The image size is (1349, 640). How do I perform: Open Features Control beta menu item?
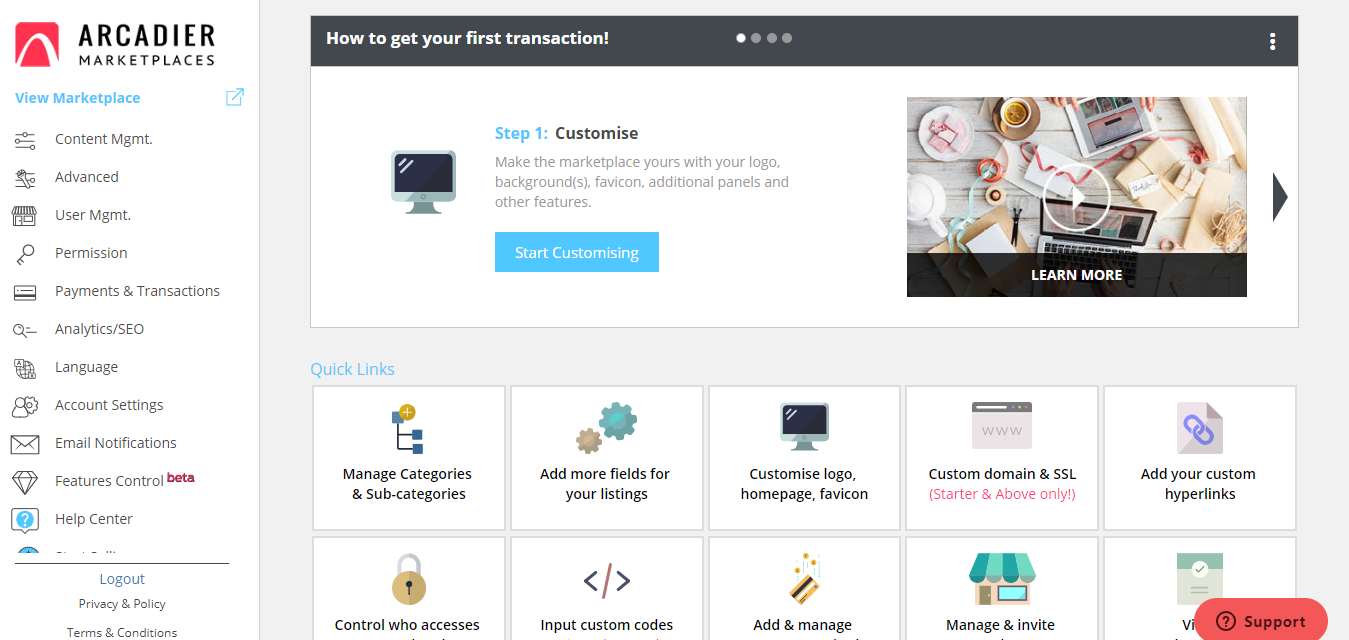tap(110, 481)
